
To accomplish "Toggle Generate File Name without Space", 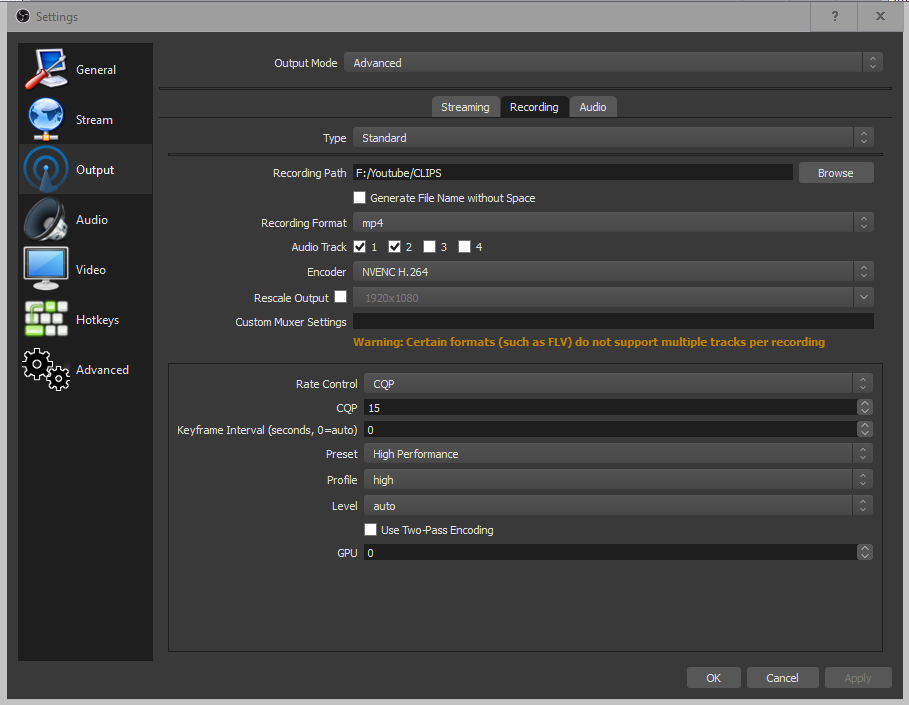I will 359,198.
